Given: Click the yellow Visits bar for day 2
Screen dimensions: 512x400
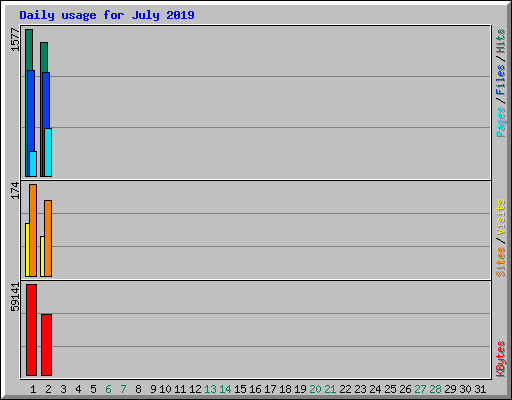Looking at the screenshot, I should point(42,256).
